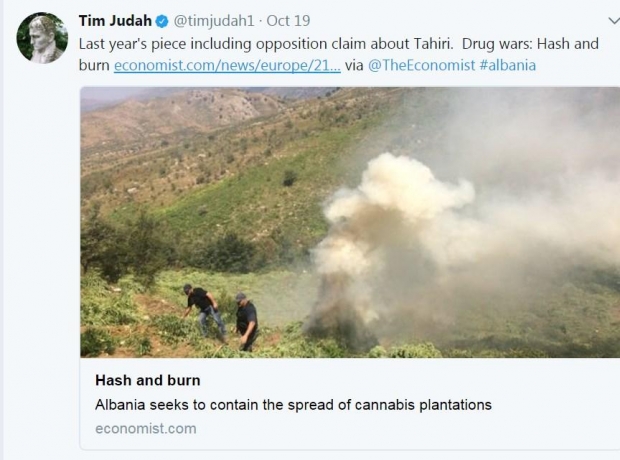This screenshot has height=460, width=620.
Task: Open the Tim Judah display name
Action: pos(115,21)
